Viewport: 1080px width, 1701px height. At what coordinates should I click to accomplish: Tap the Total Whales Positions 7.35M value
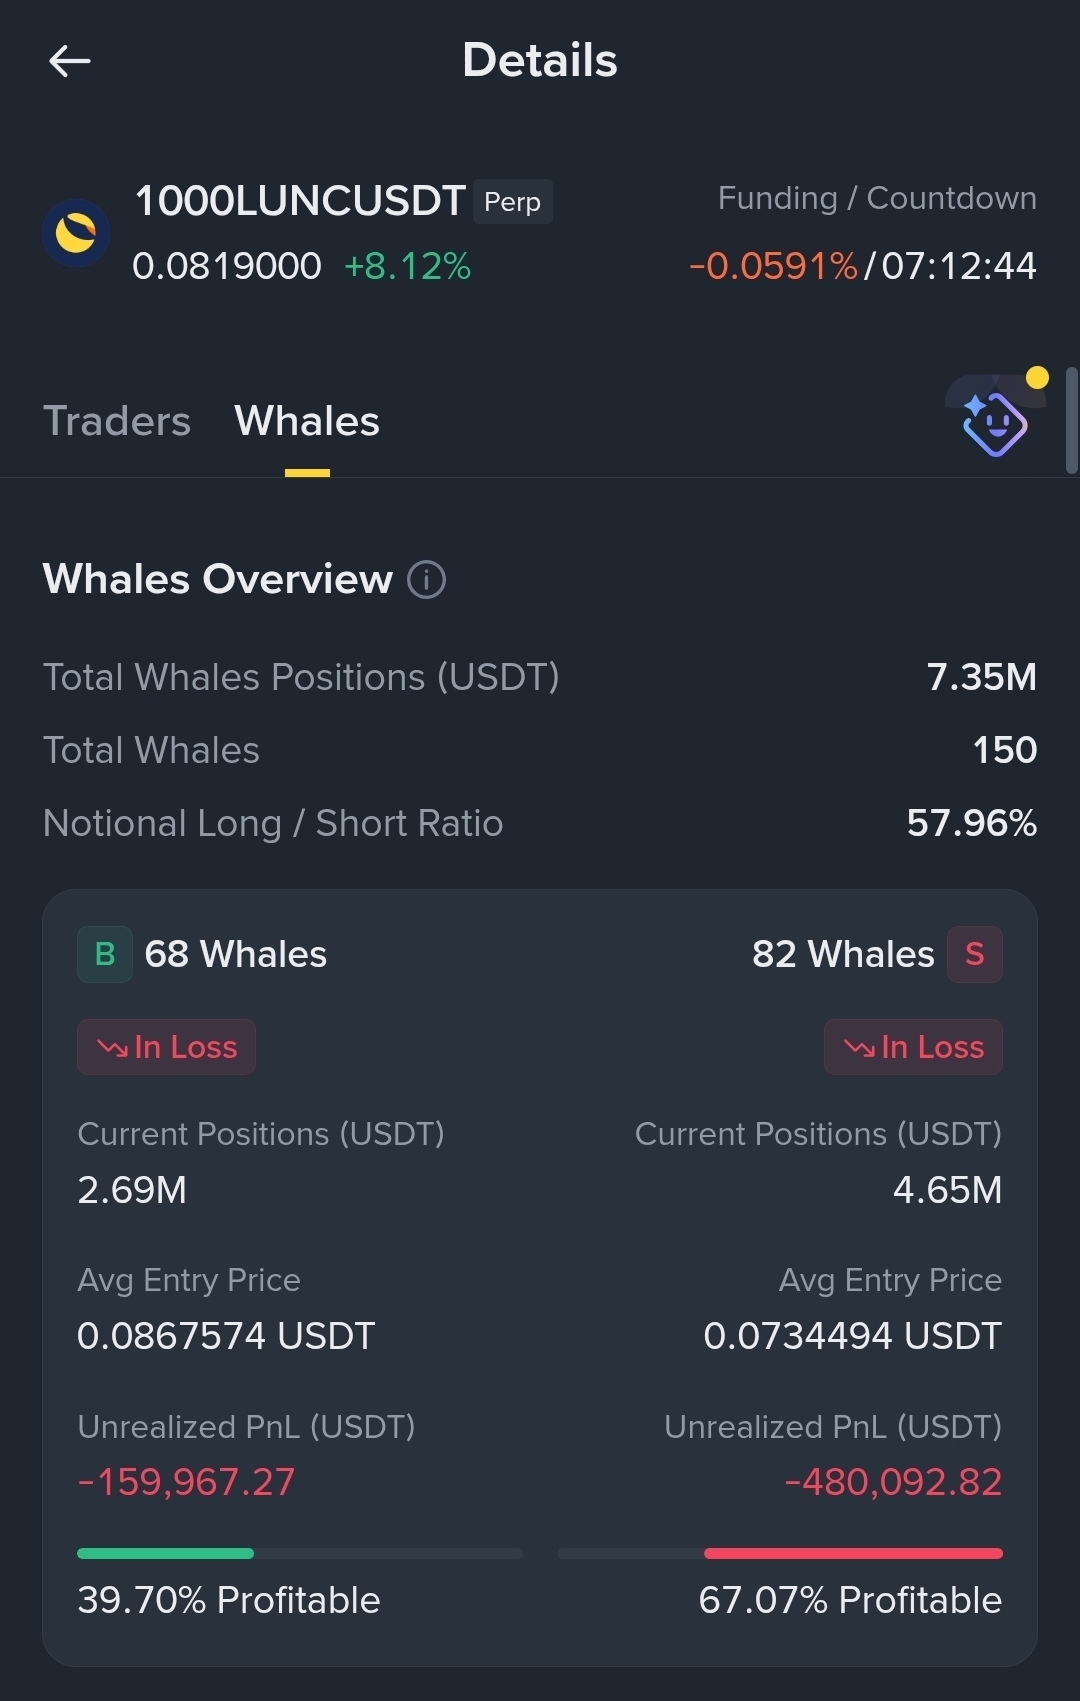(982, 677)
